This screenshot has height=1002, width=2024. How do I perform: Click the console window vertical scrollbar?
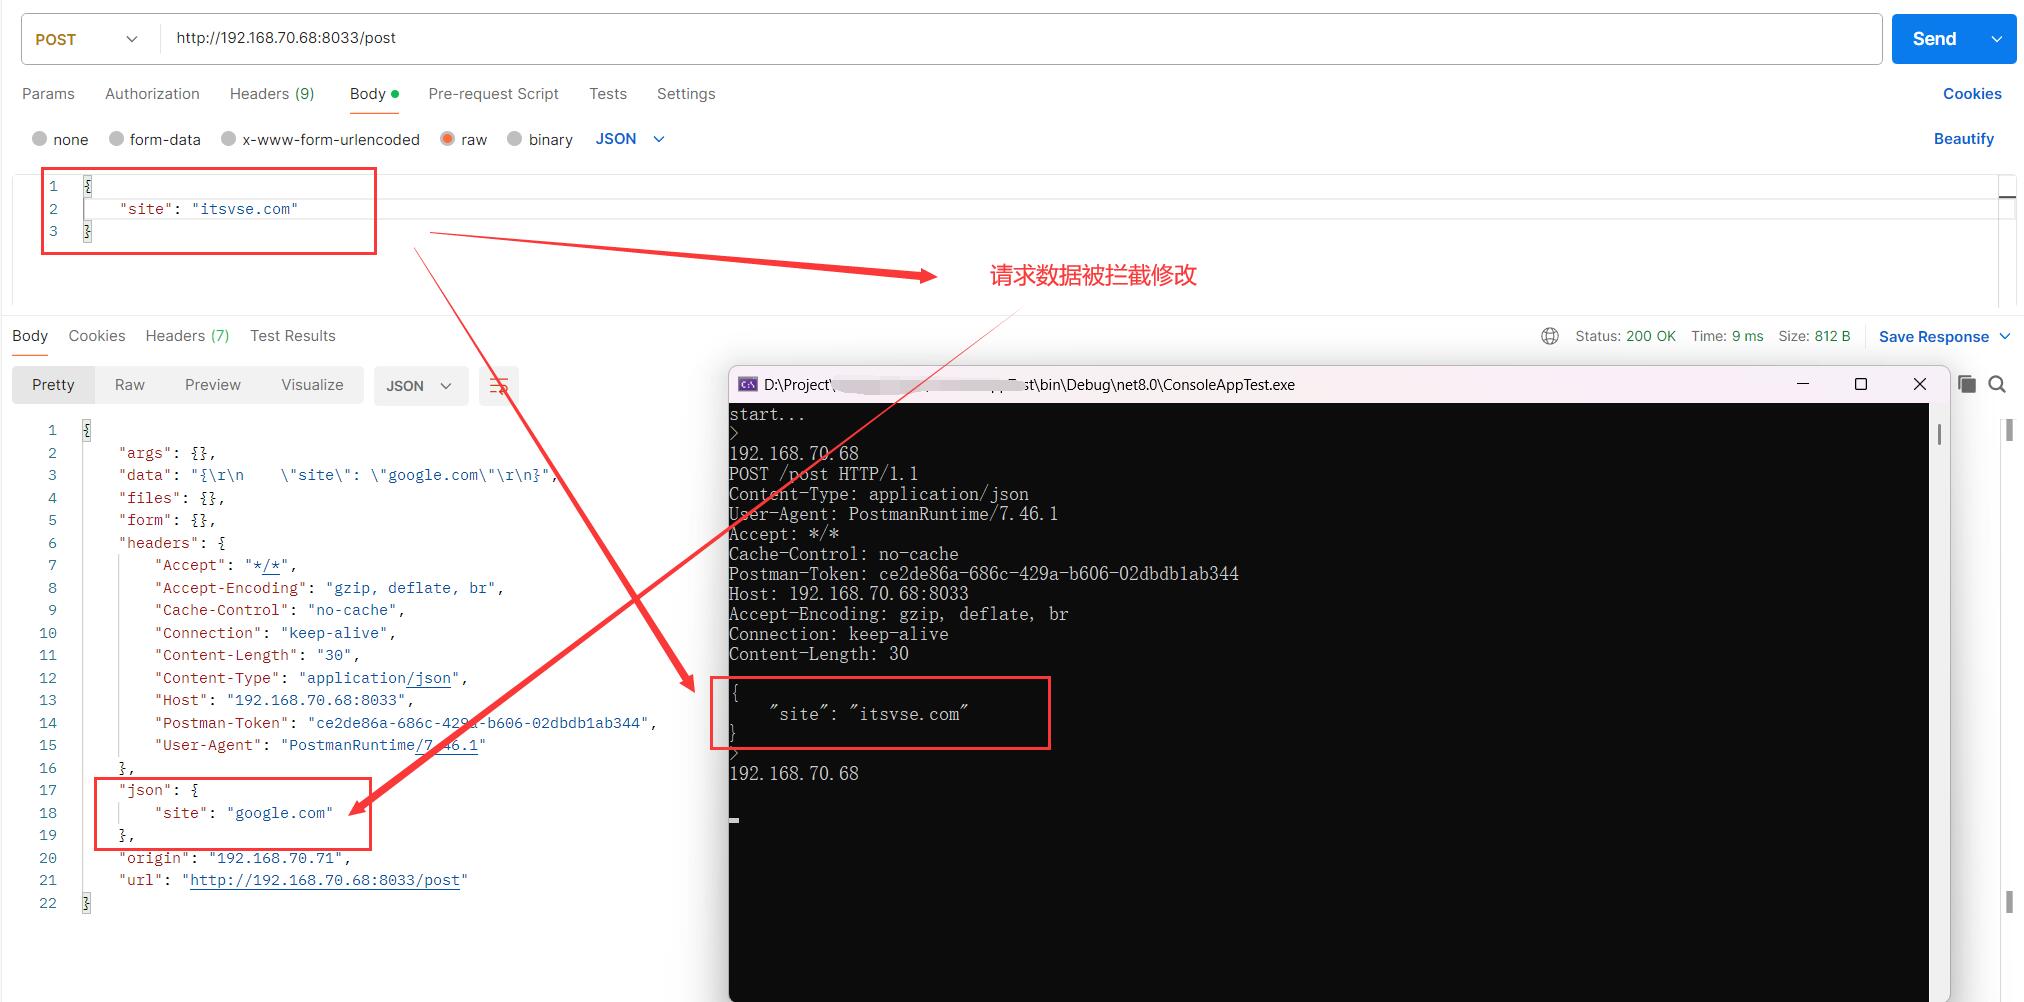coord(1939,434)
